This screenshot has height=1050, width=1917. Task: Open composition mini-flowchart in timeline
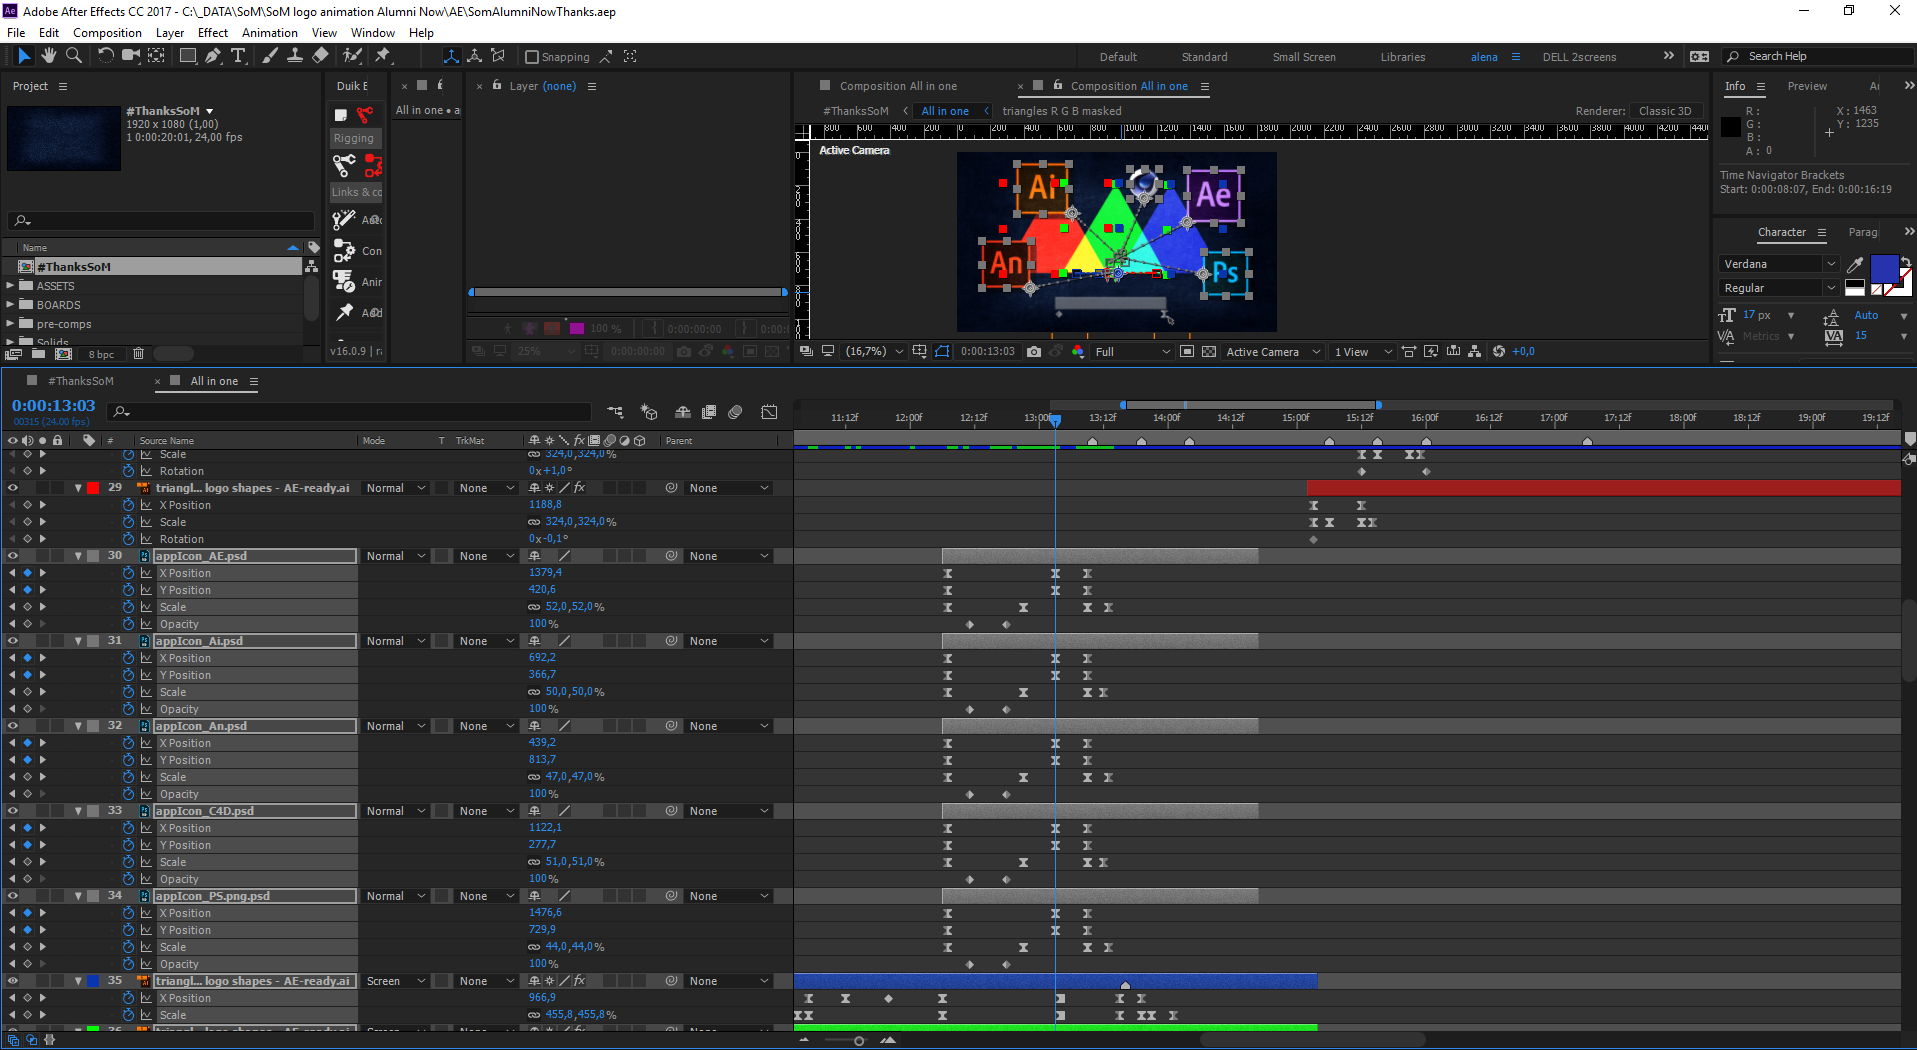coord(615,412)
